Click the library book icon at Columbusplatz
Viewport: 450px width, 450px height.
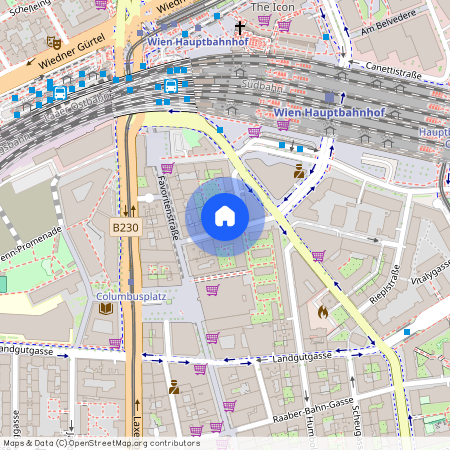pyautogui.click(x=106, y=308)
